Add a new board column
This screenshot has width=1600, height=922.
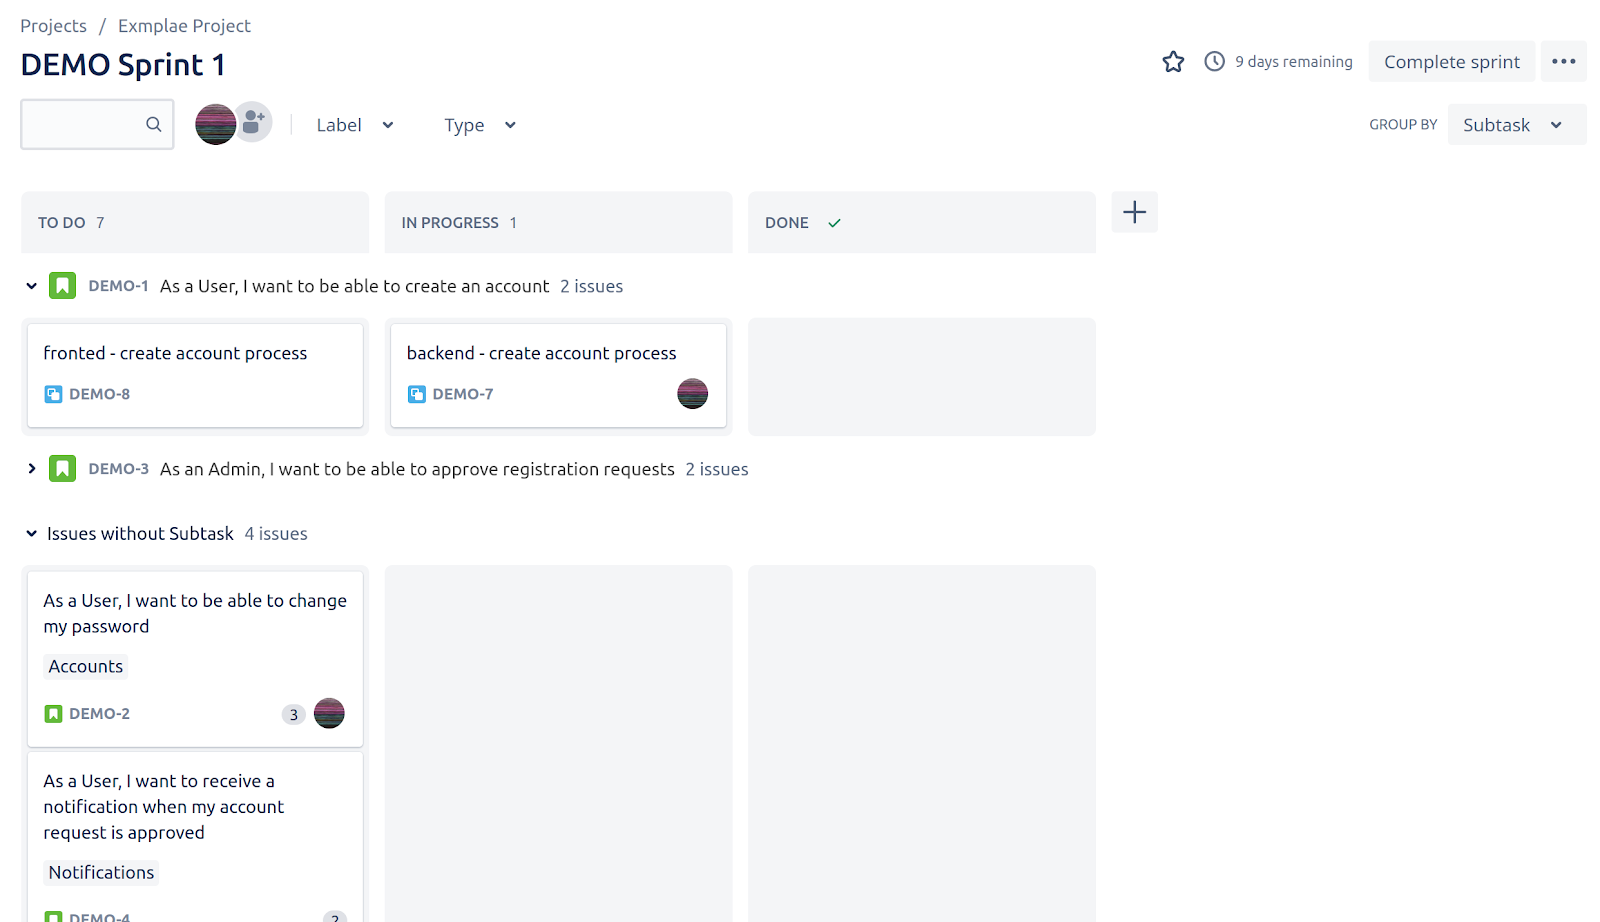[1134, 212]
